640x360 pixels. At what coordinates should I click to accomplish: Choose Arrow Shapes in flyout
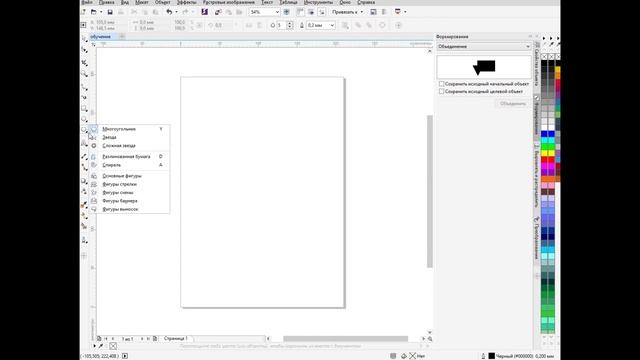click(x=129, y=184)
